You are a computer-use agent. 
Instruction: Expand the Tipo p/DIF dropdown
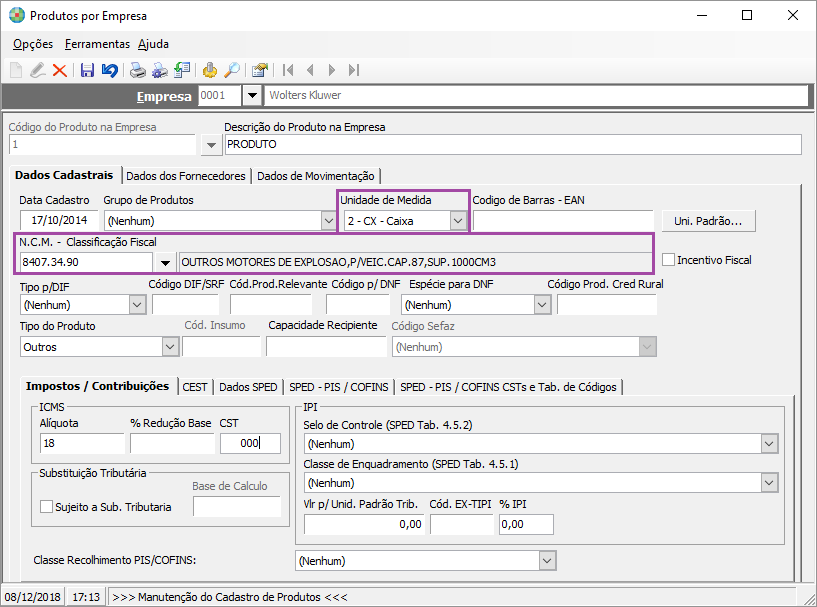coord(137,305)
